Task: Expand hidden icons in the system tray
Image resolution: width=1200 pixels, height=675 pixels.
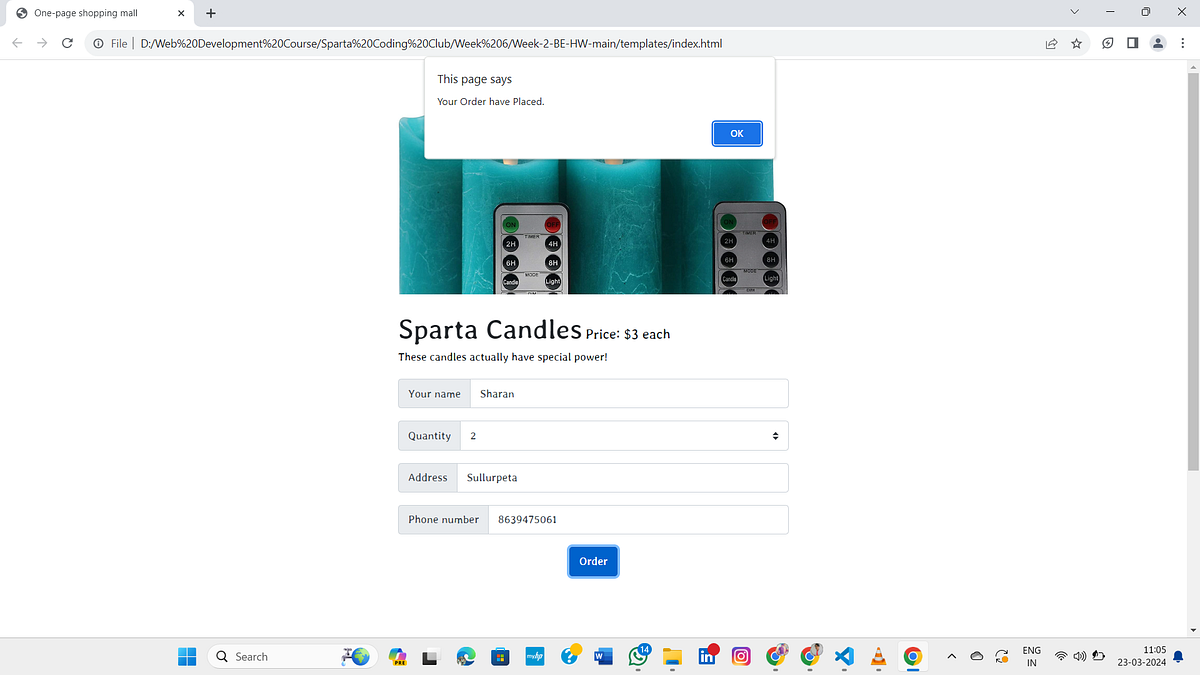Action: 951,656
